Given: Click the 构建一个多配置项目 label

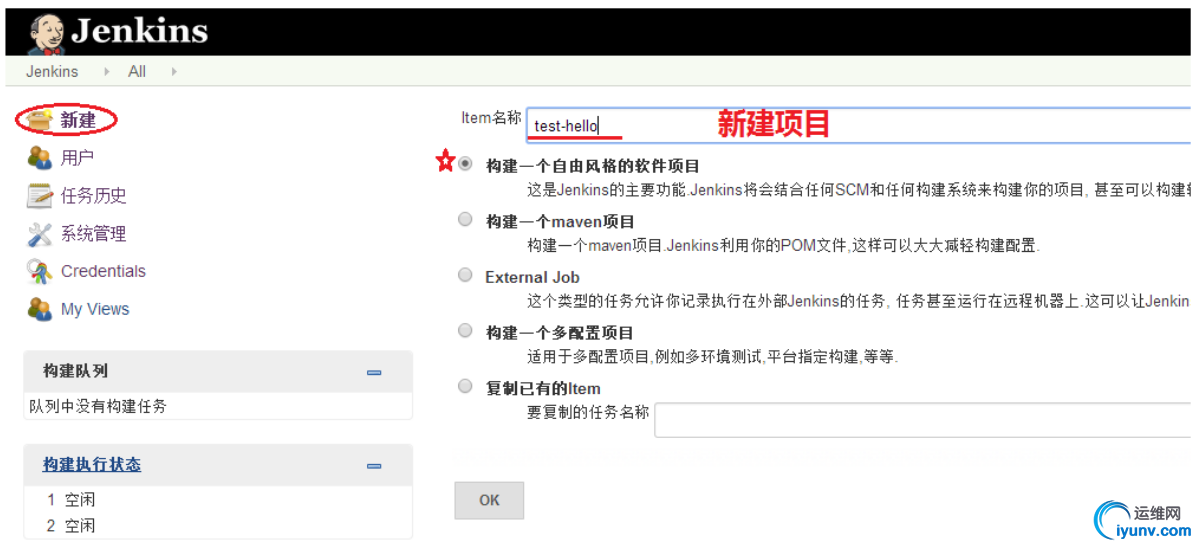Looking at the screenshot, I should click(560, 333).
